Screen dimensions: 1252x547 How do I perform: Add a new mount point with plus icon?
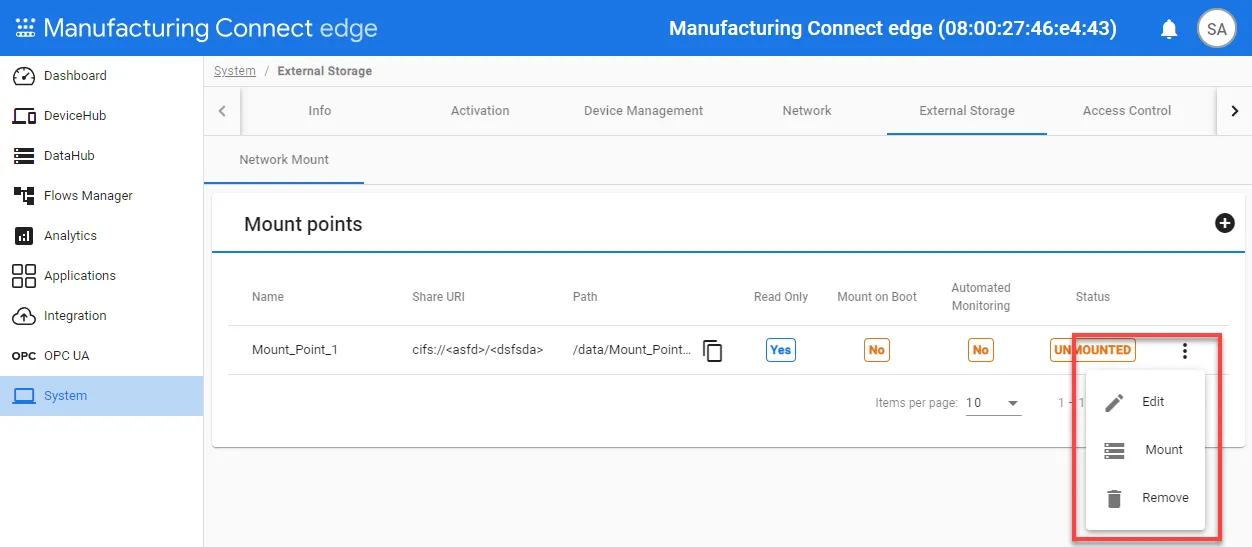coord(1224,223)
